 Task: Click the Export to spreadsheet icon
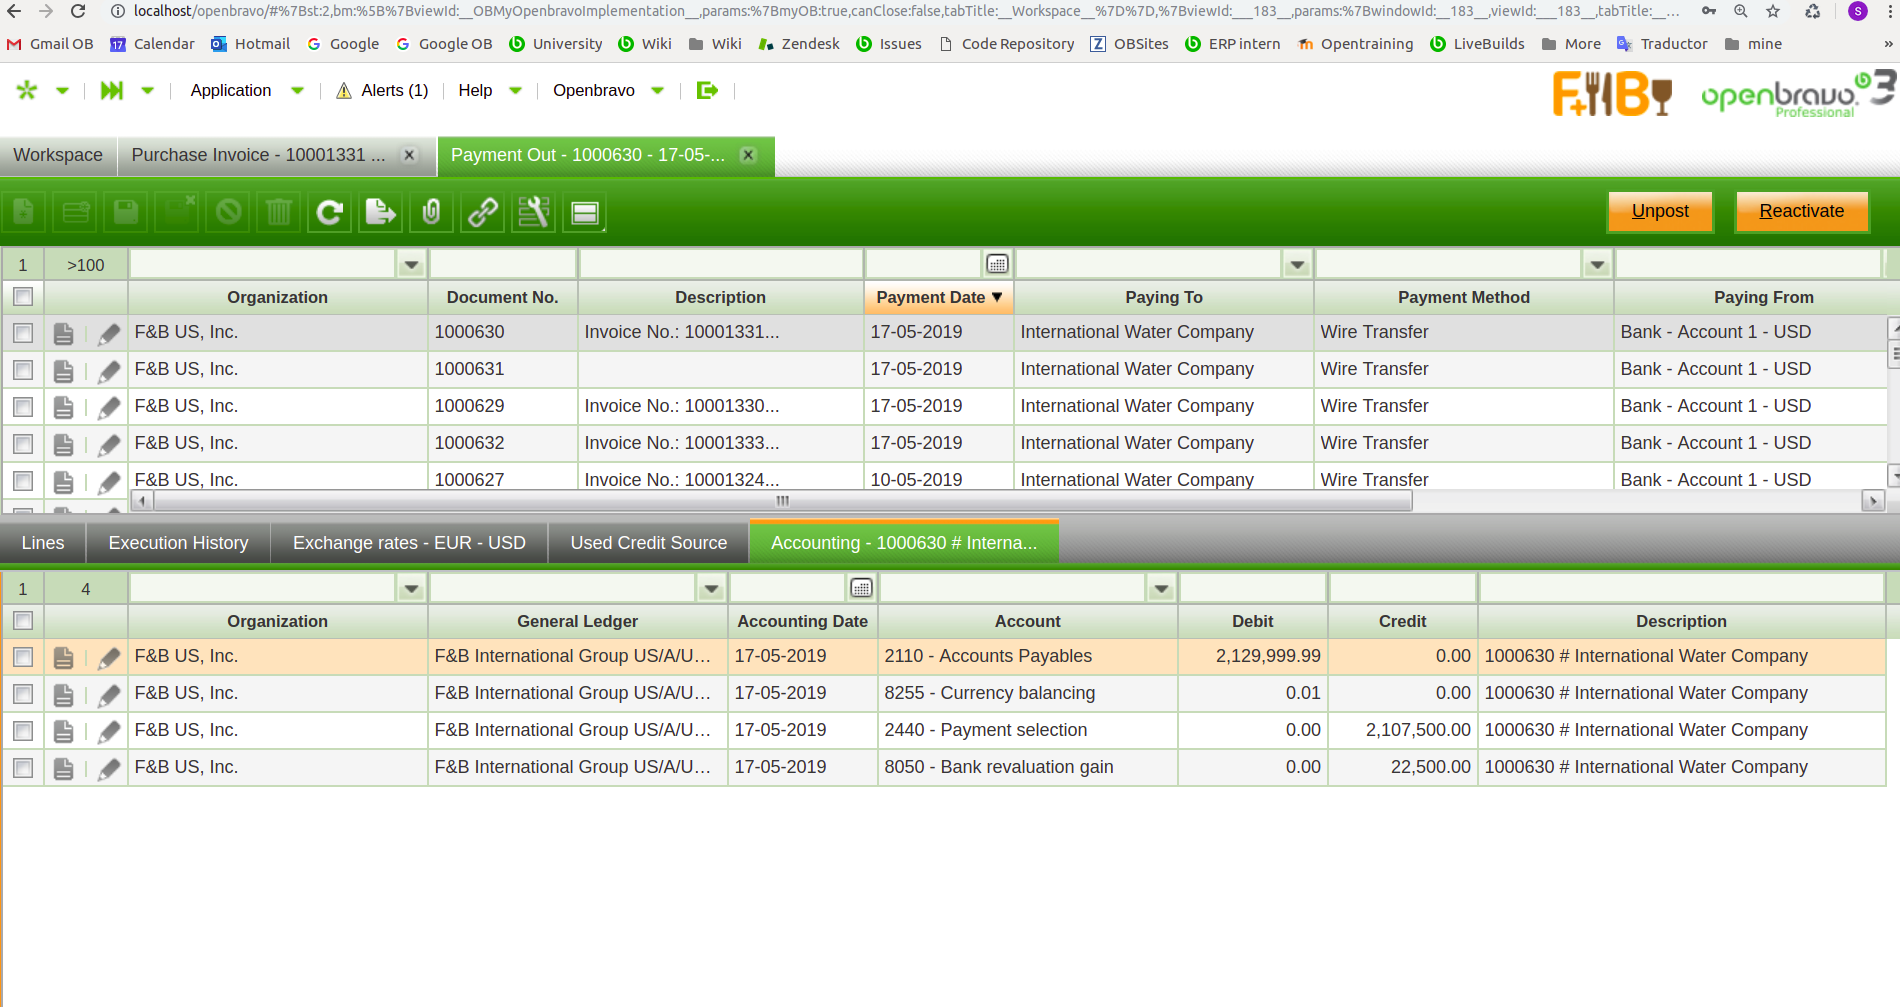[x=381, y=212]
